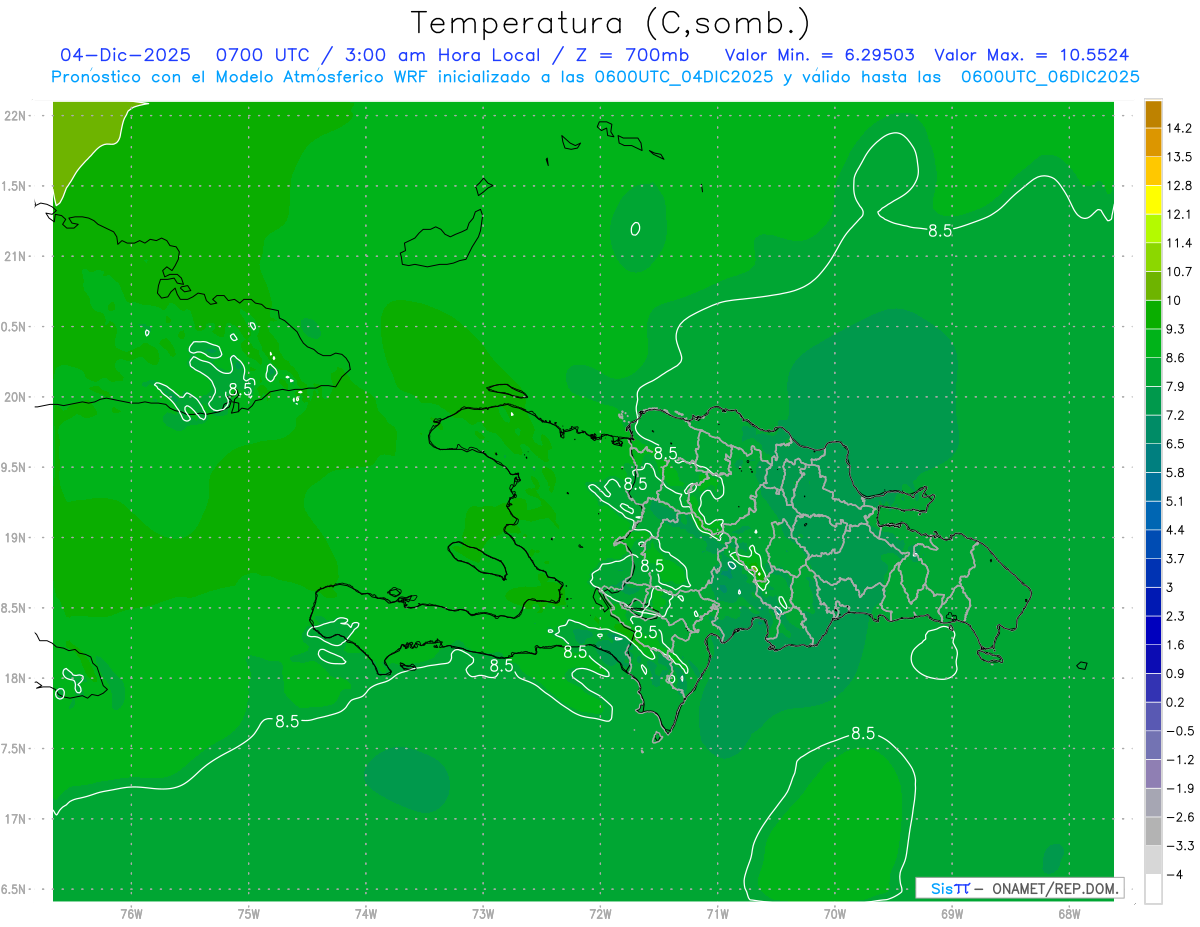Click the '8.5' contour label over eastern Cuba

click(241, 389)
